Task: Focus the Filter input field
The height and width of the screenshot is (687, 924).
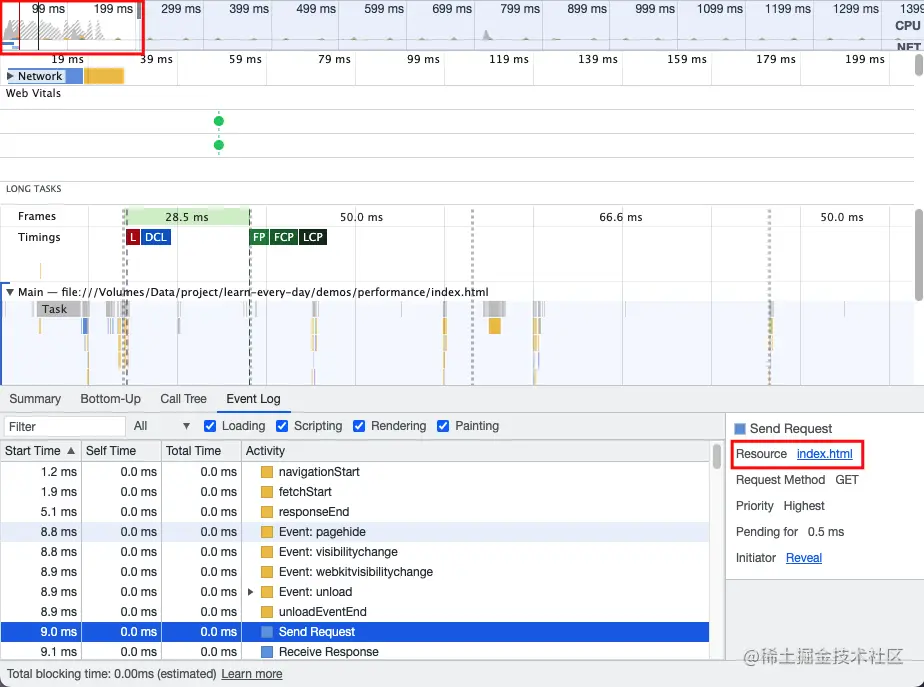Action: [x=64, y=426]
